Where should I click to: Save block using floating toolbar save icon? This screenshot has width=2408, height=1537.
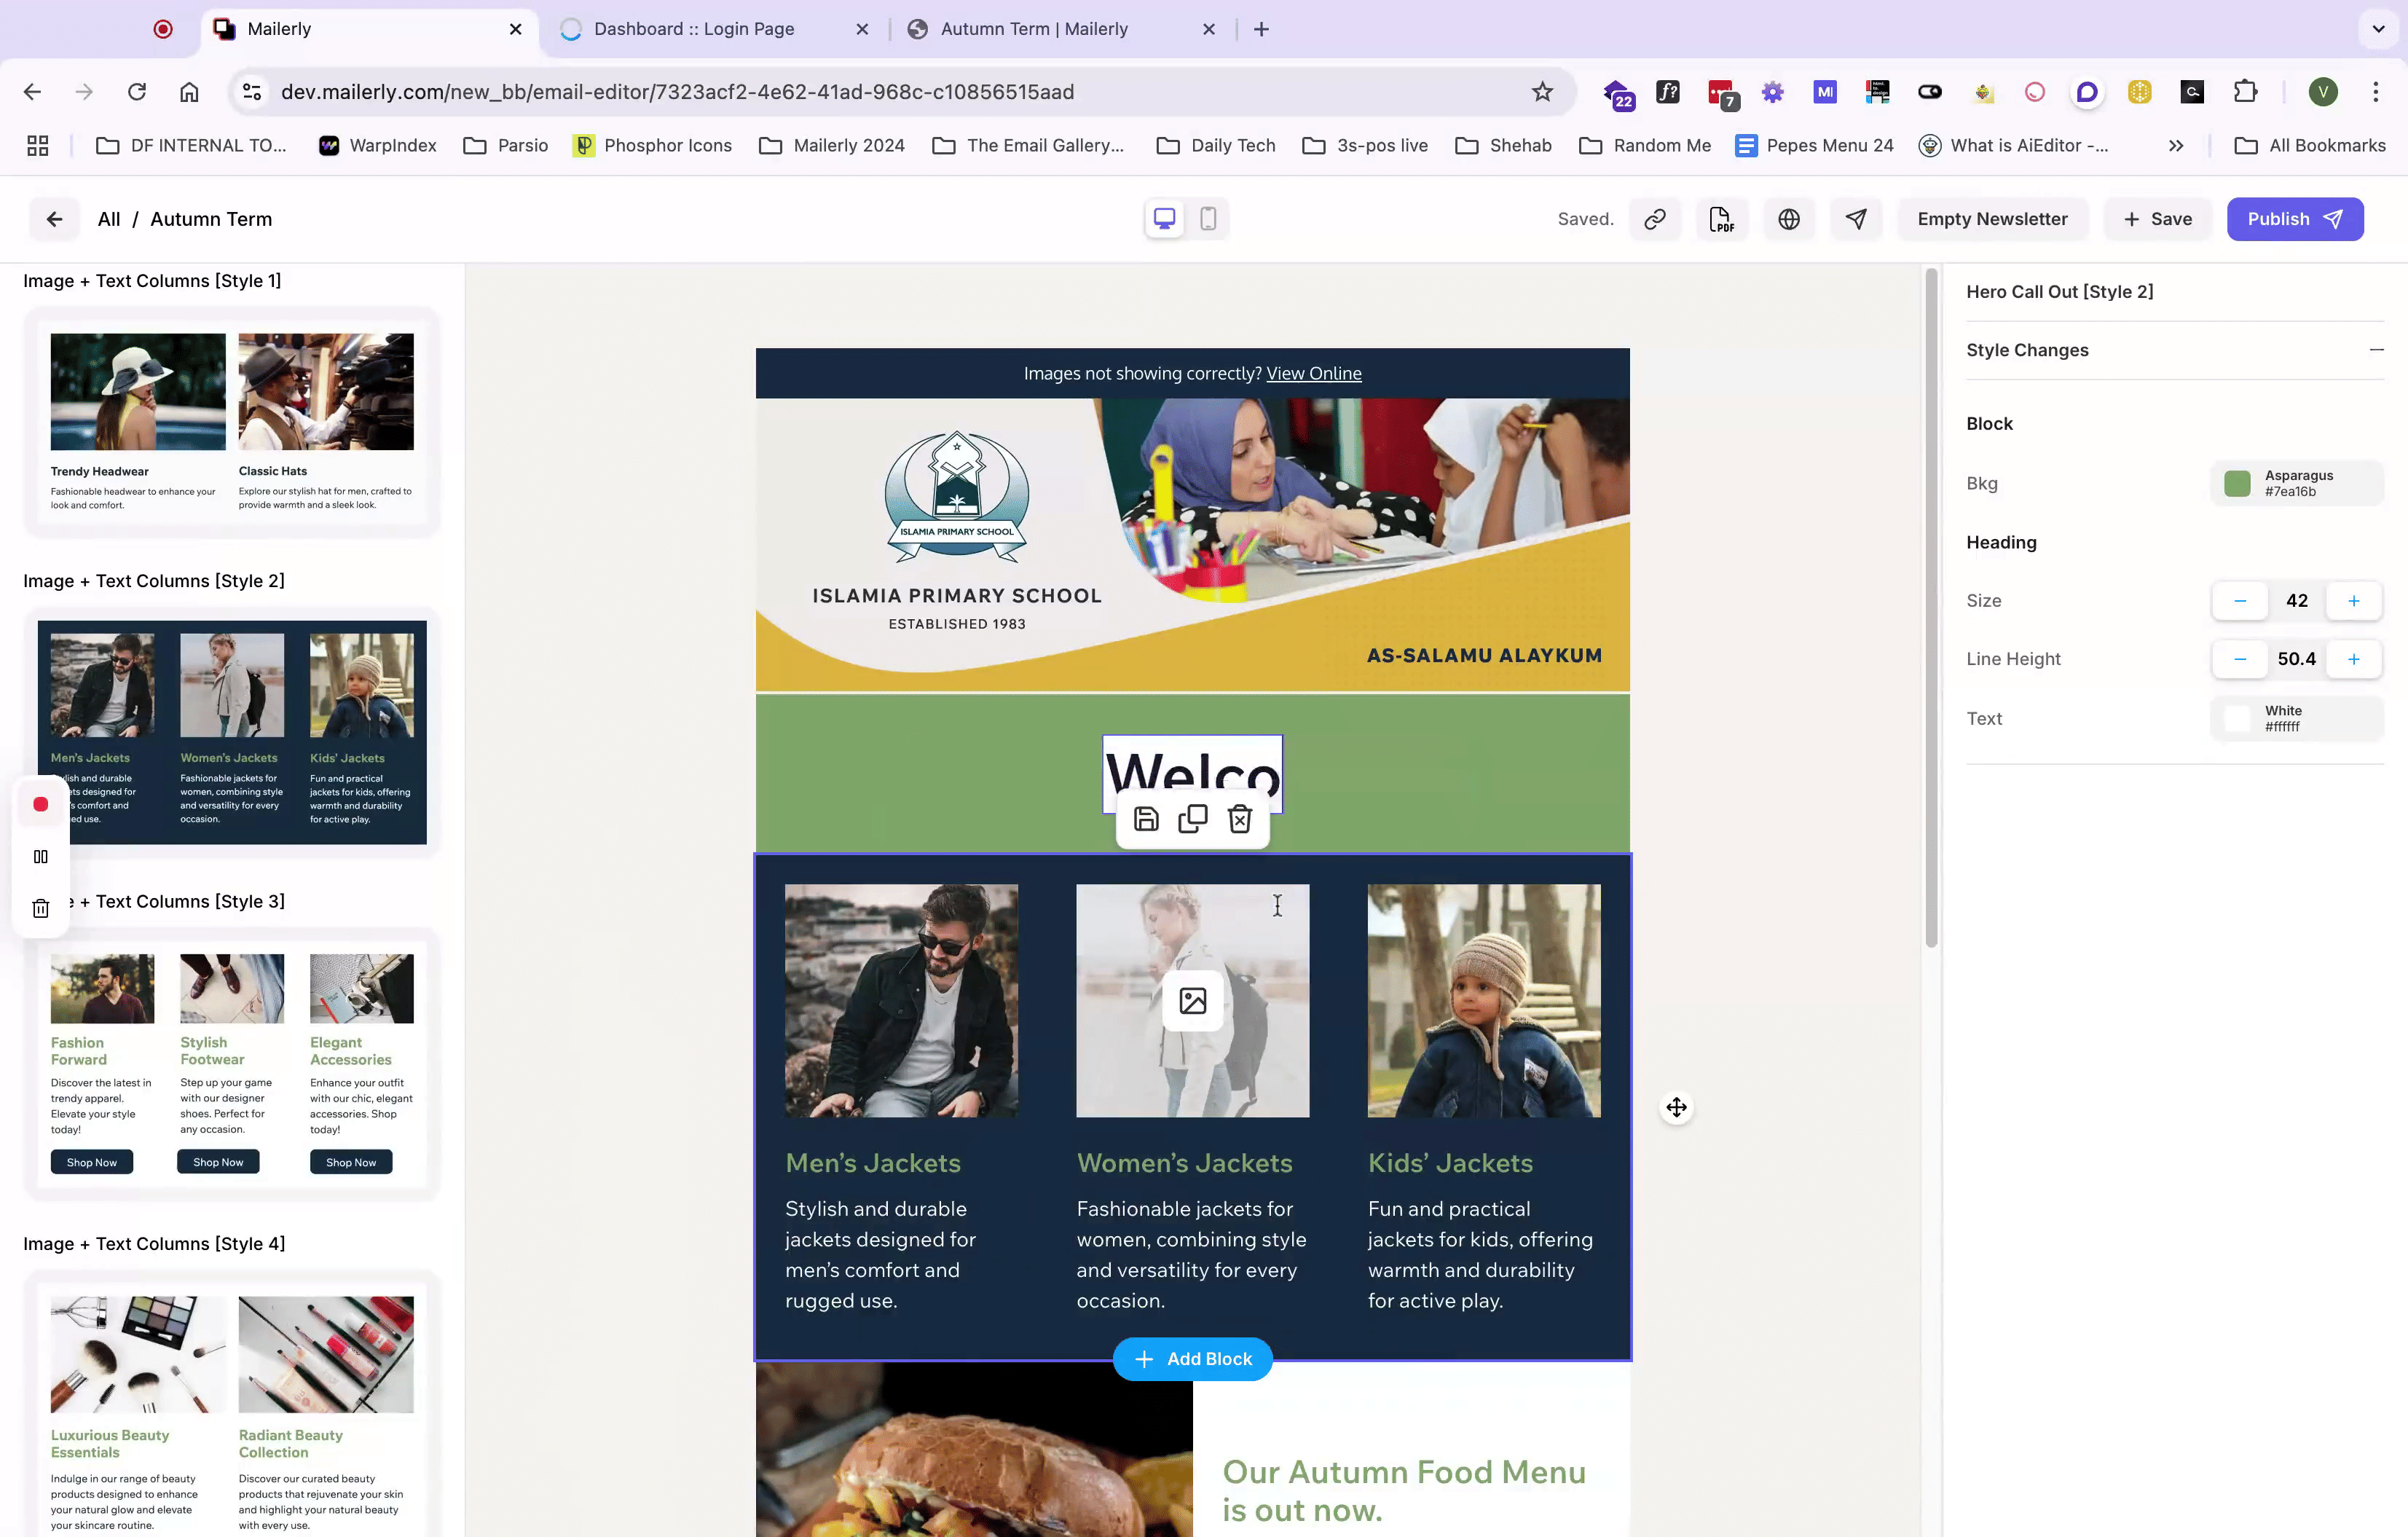point(1146,819)
